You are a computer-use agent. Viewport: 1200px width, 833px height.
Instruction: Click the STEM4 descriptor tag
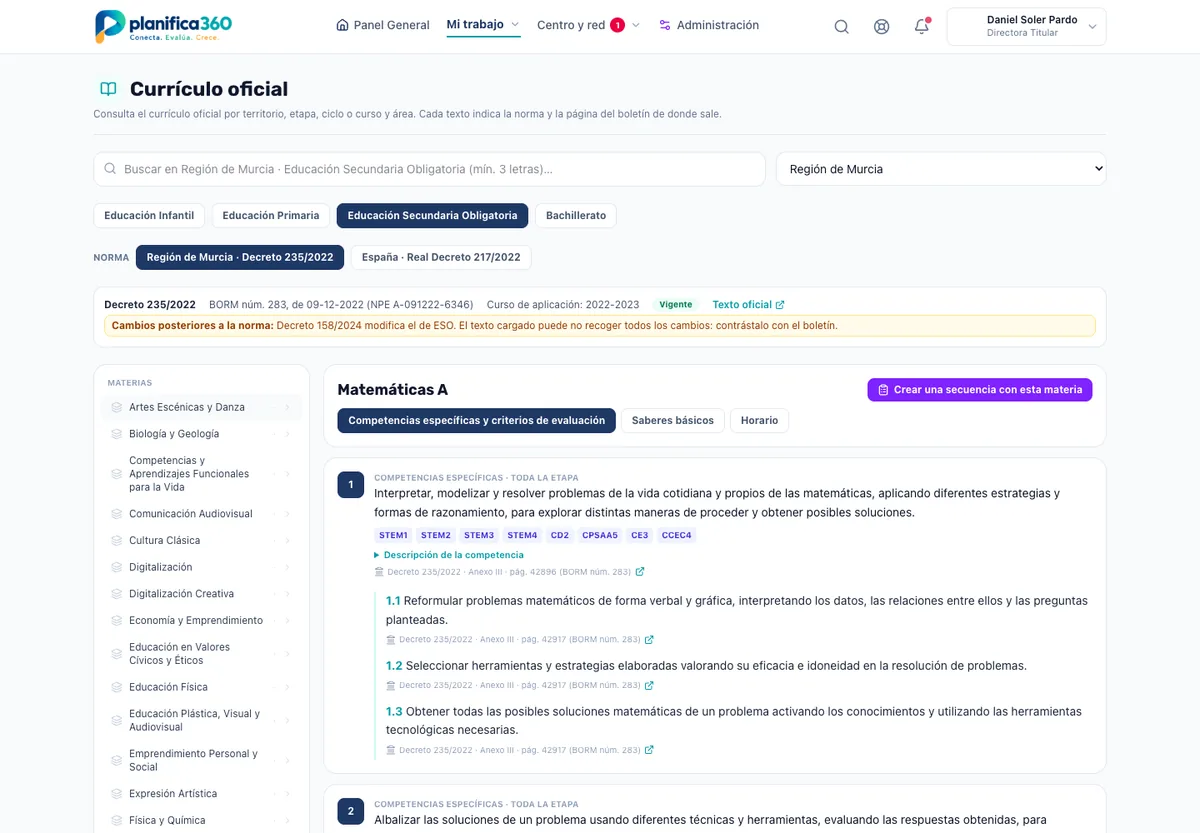pos(522,535)
